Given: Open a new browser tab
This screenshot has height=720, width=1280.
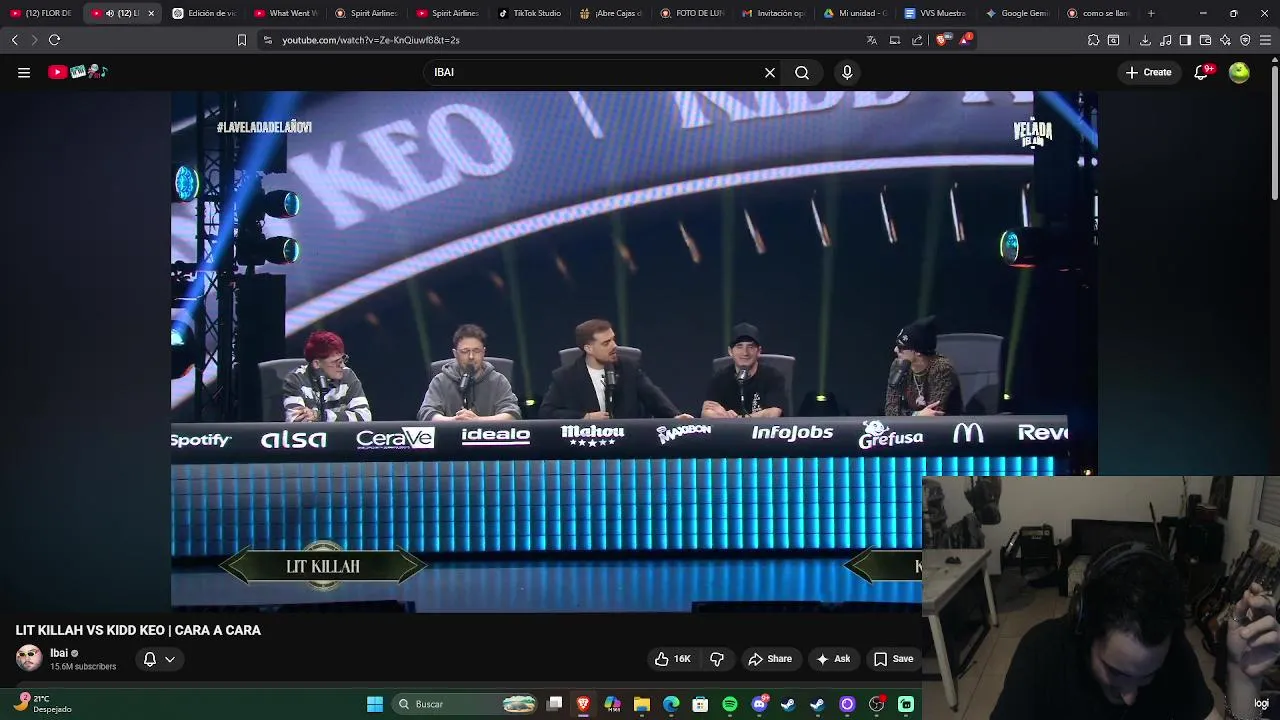Looking at the screenshot, I should point(1151,13).
